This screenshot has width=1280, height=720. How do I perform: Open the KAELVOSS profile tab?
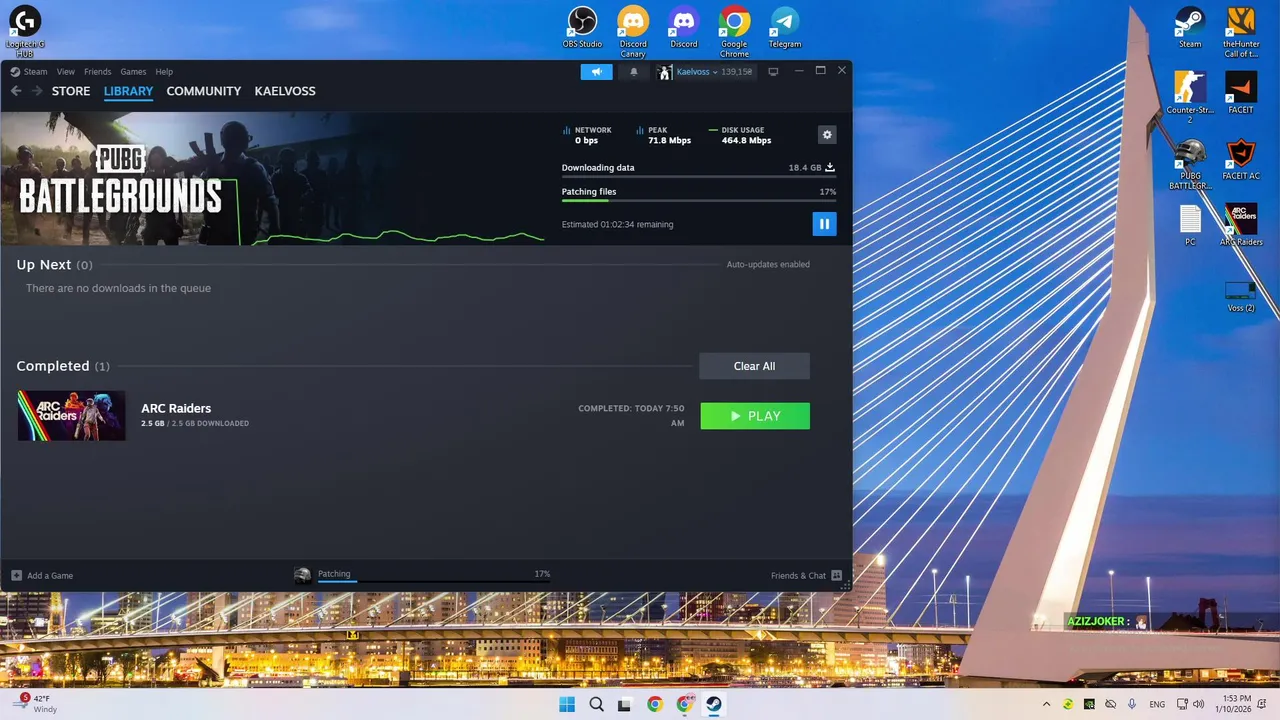(x=285, y=91)
